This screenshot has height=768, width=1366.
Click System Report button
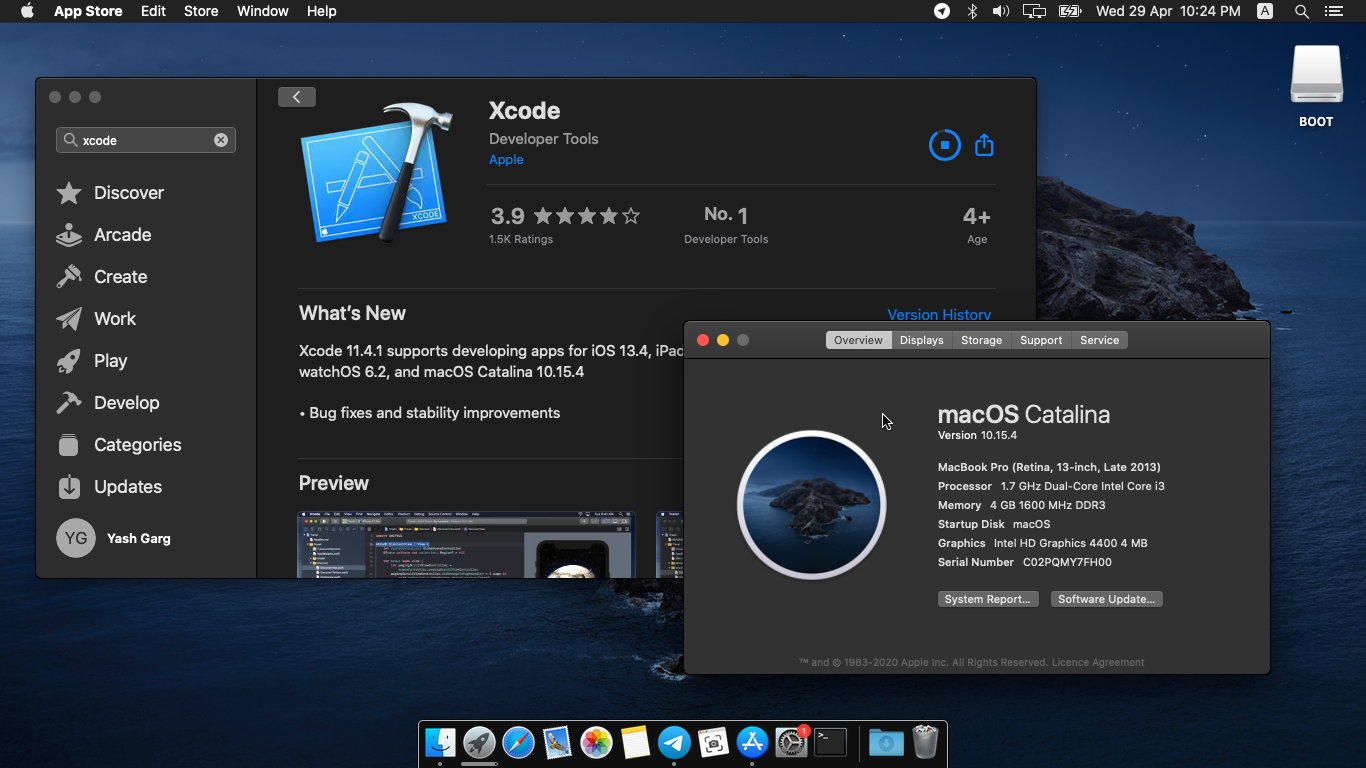point(988,599)
